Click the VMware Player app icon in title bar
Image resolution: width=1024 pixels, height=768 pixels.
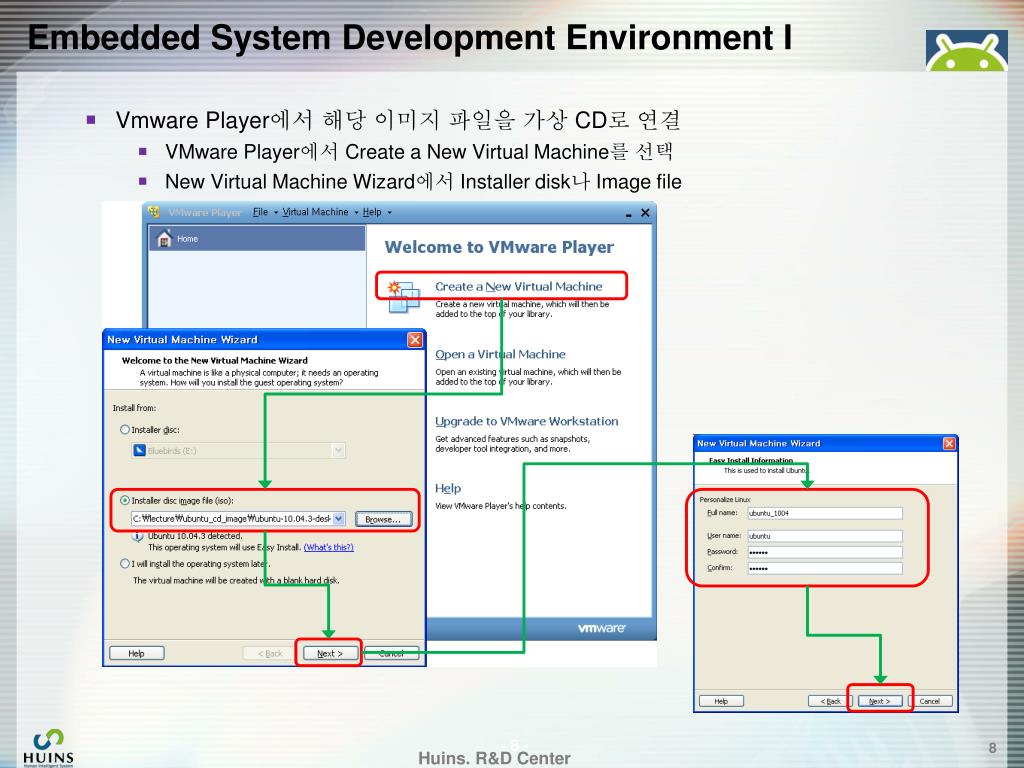click(154, 212)
